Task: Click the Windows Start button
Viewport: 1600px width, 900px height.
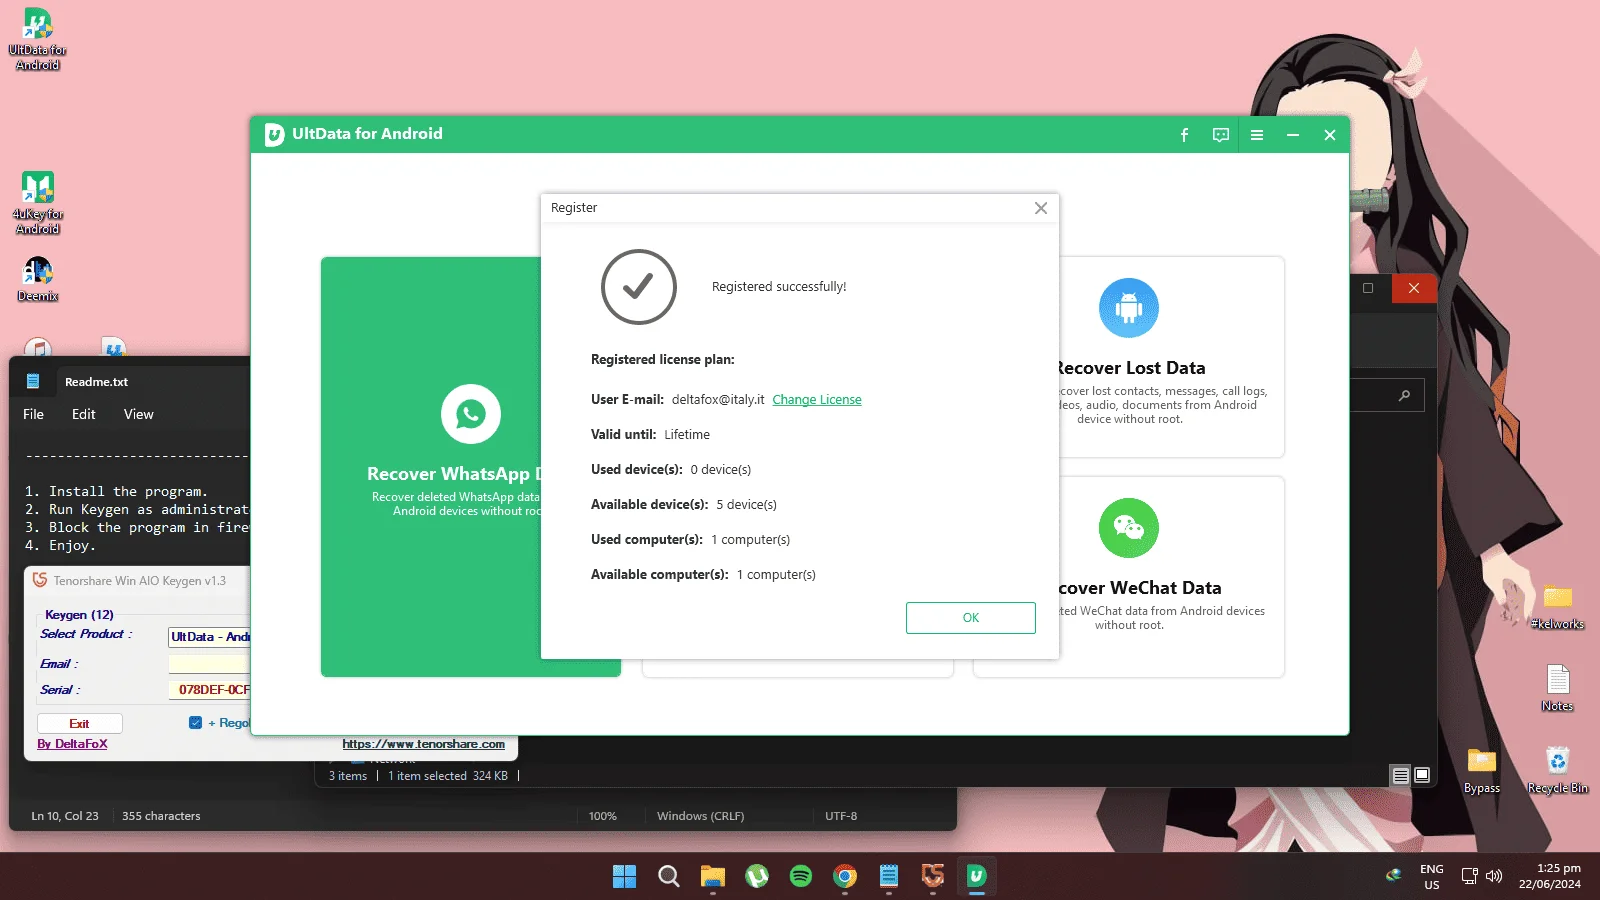Action: coord(625,877)
